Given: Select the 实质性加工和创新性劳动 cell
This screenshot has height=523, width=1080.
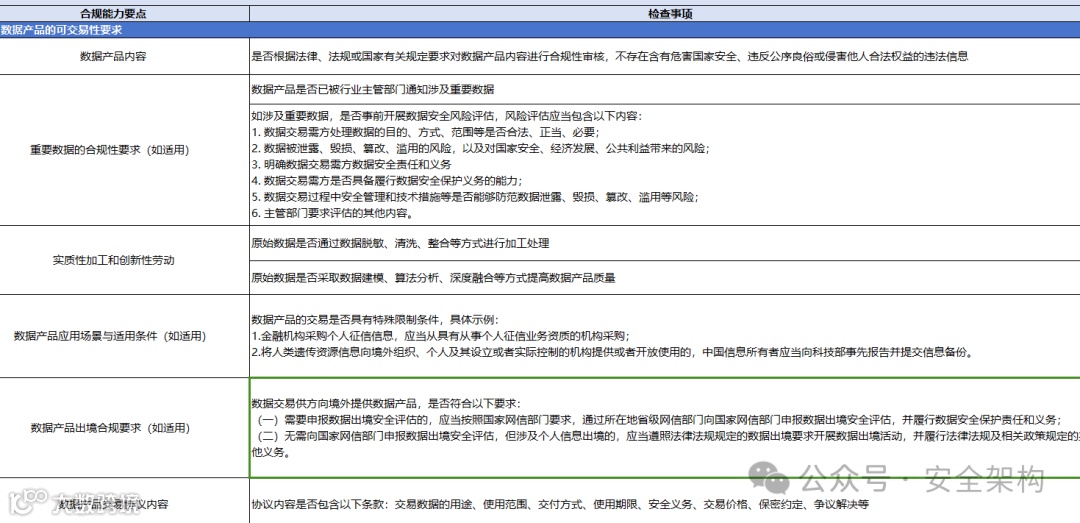Looking at the screenshot, I should pos(124,260).
